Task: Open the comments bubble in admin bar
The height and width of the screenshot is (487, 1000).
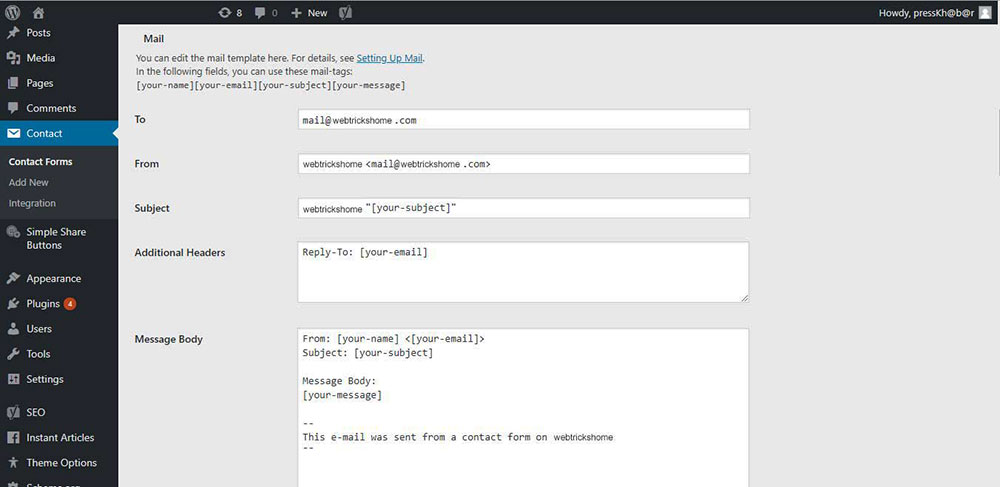Action: [x=266, y=12]
